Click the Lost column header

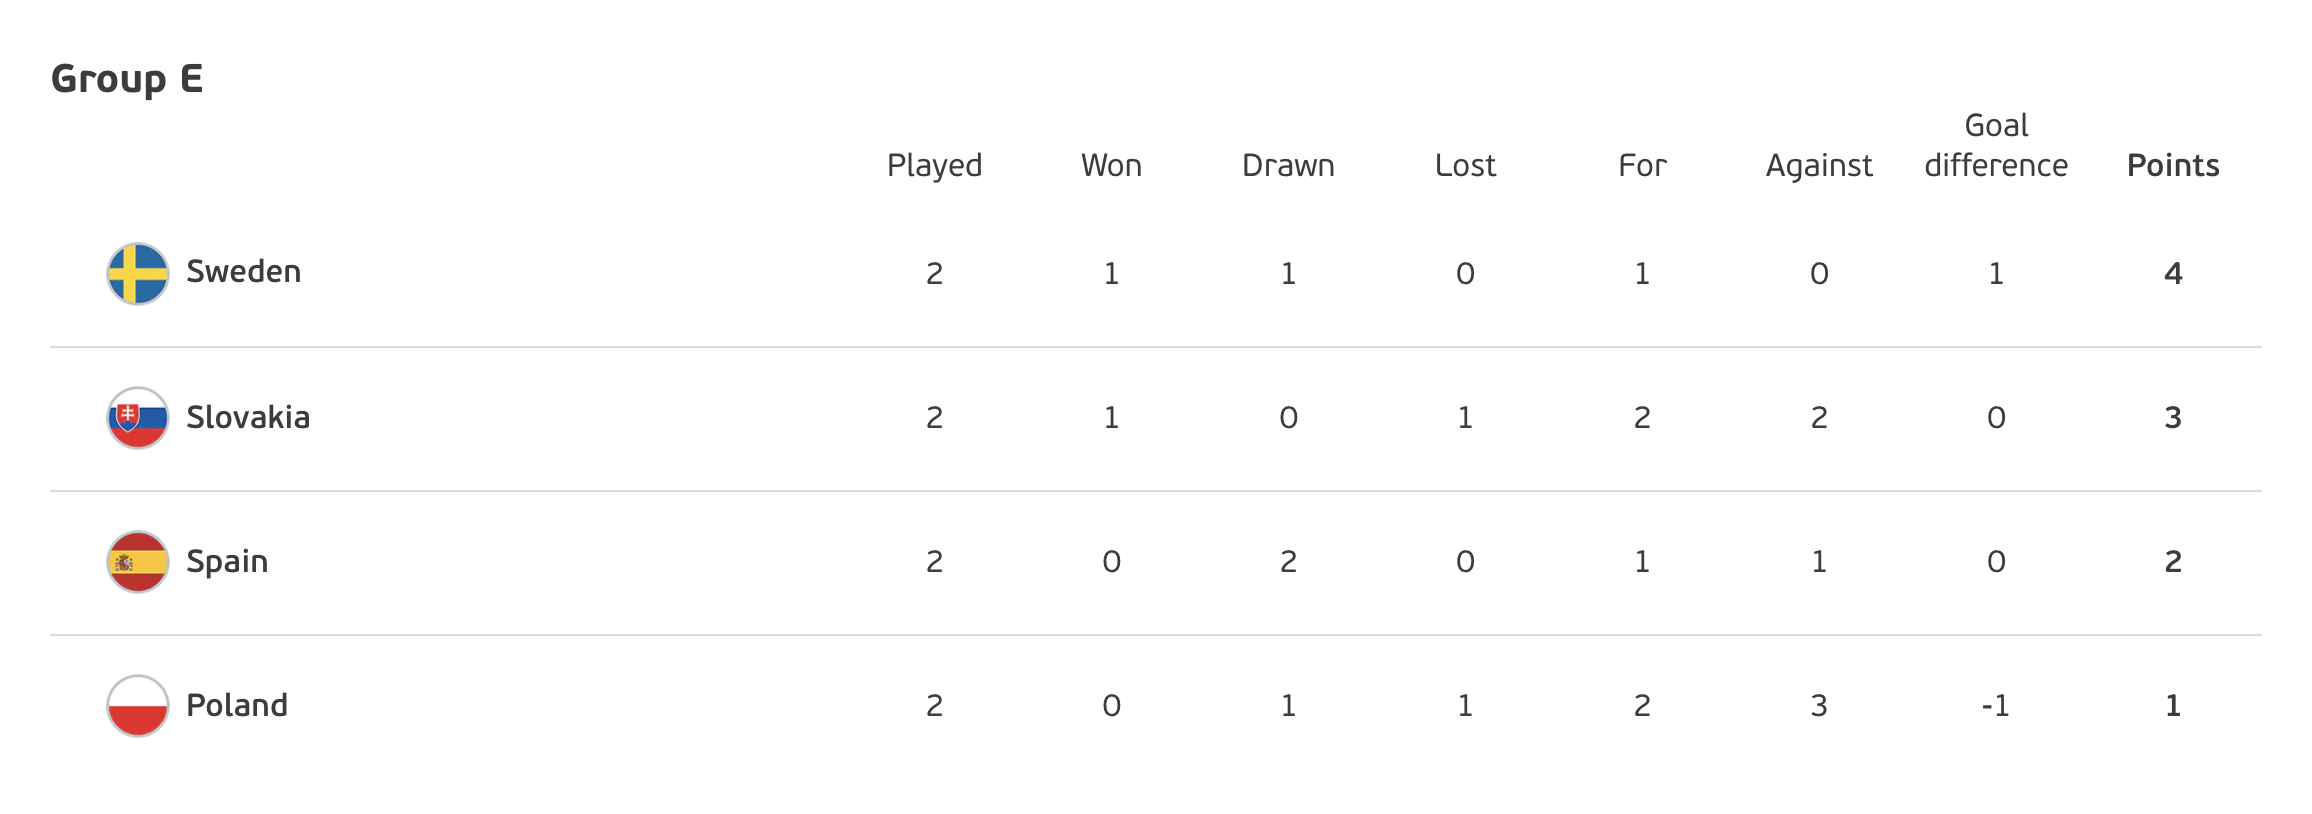pyautogui.click(x=1465, y=165)
